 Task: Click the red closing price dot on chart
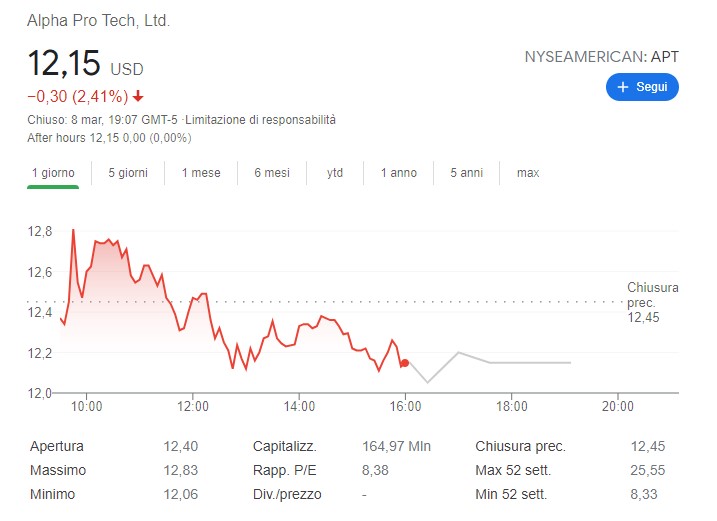(x=404, y=363)
